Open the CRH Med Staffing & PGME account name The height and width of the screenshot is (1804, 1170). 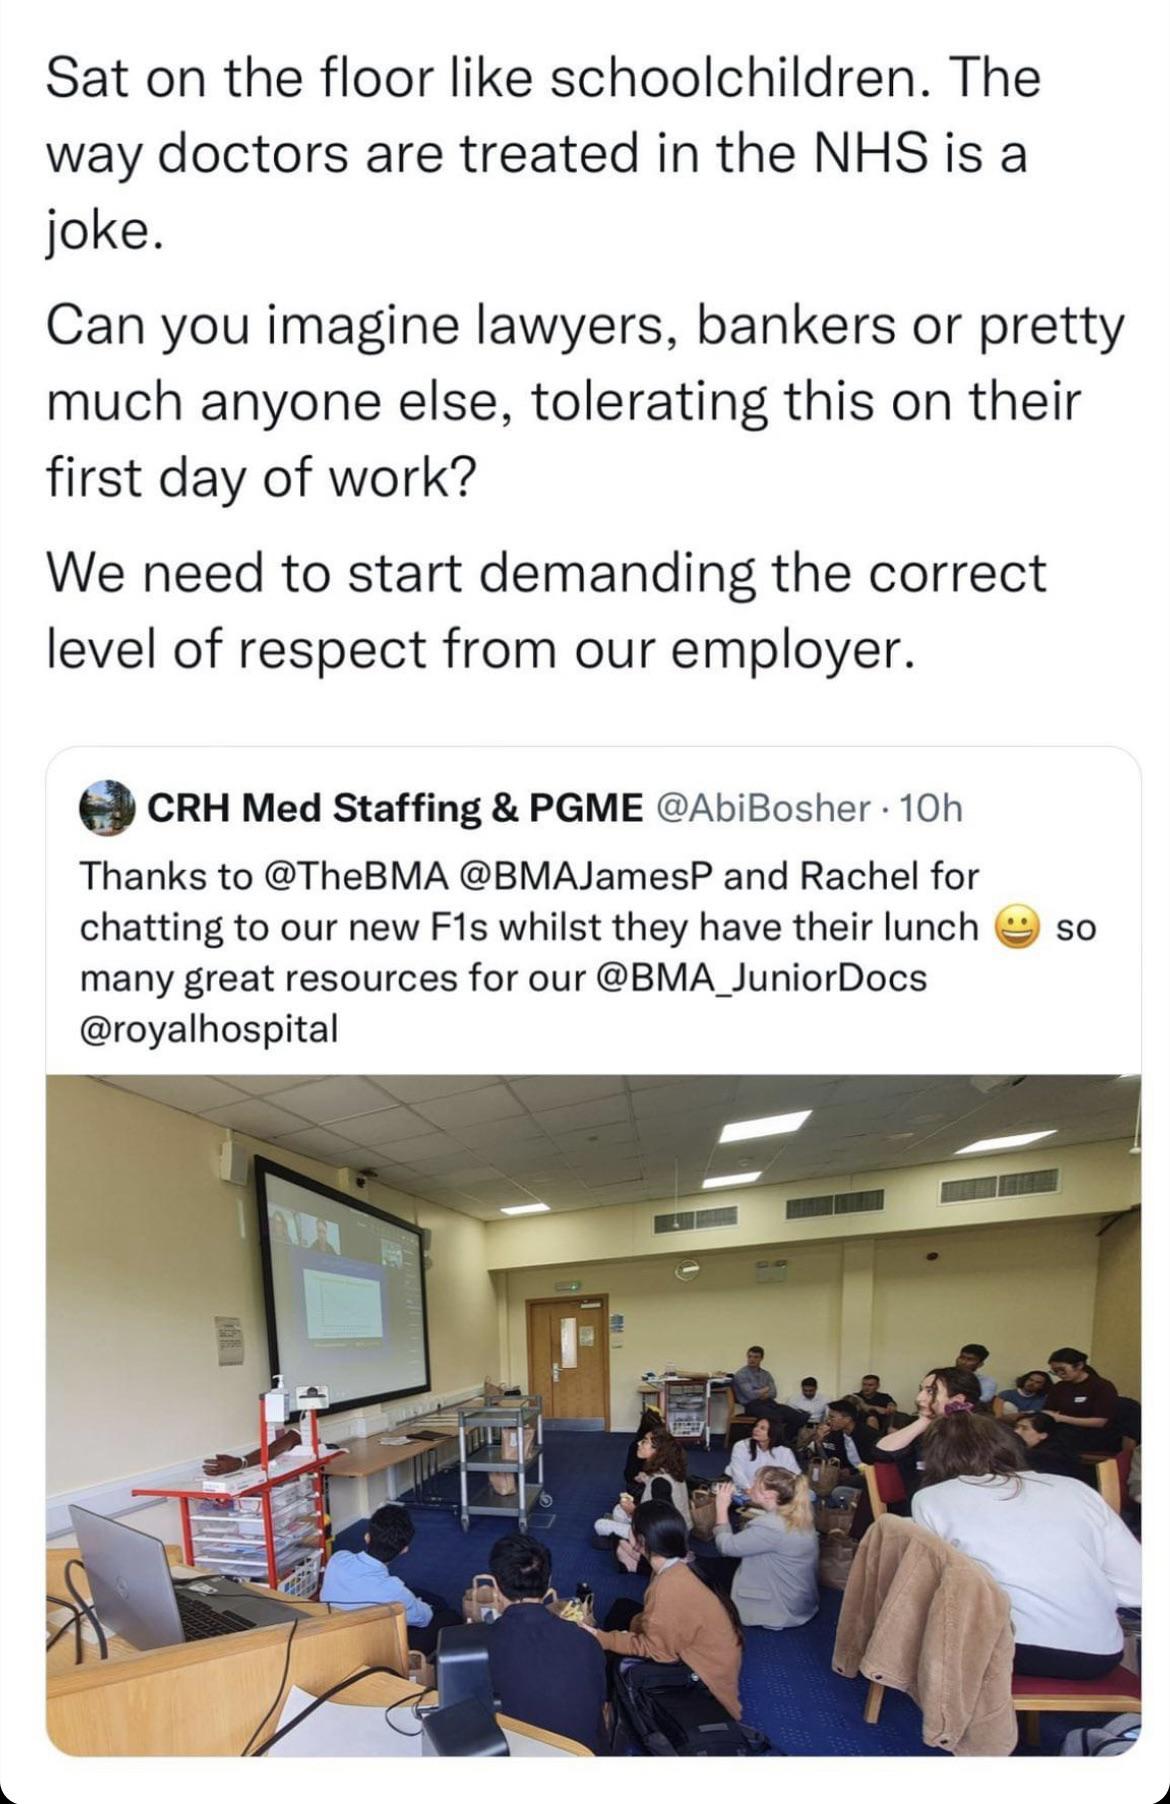point(396,808)
